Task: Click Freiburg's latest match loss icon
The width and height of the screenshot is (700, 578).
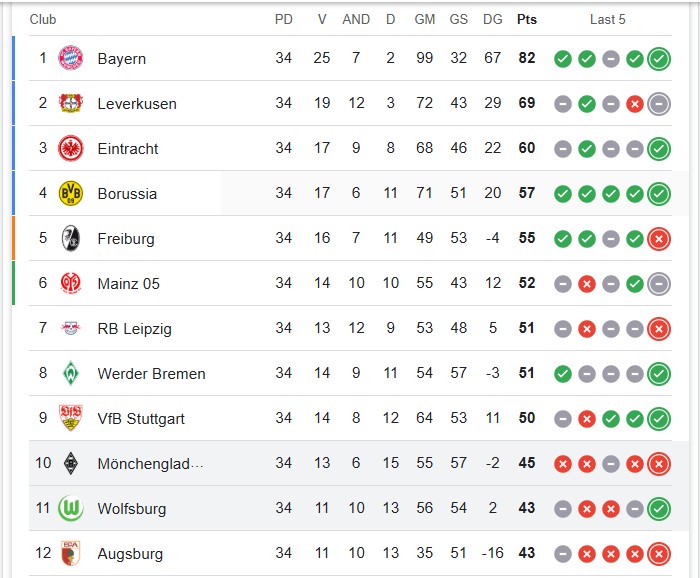Action: point(659,239)
